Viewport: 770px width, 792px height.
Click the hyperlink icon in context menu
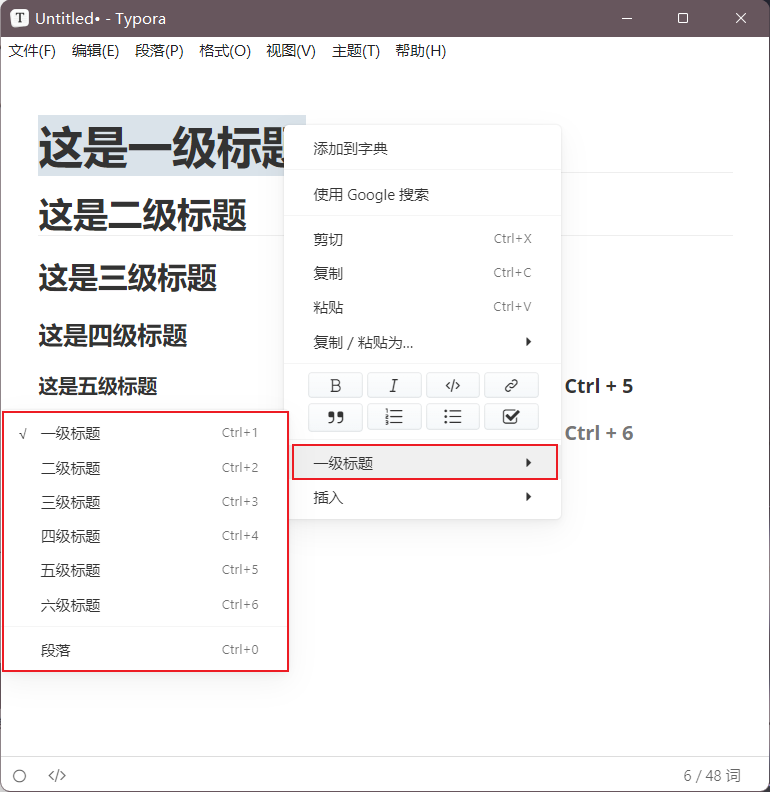(511, 386)
